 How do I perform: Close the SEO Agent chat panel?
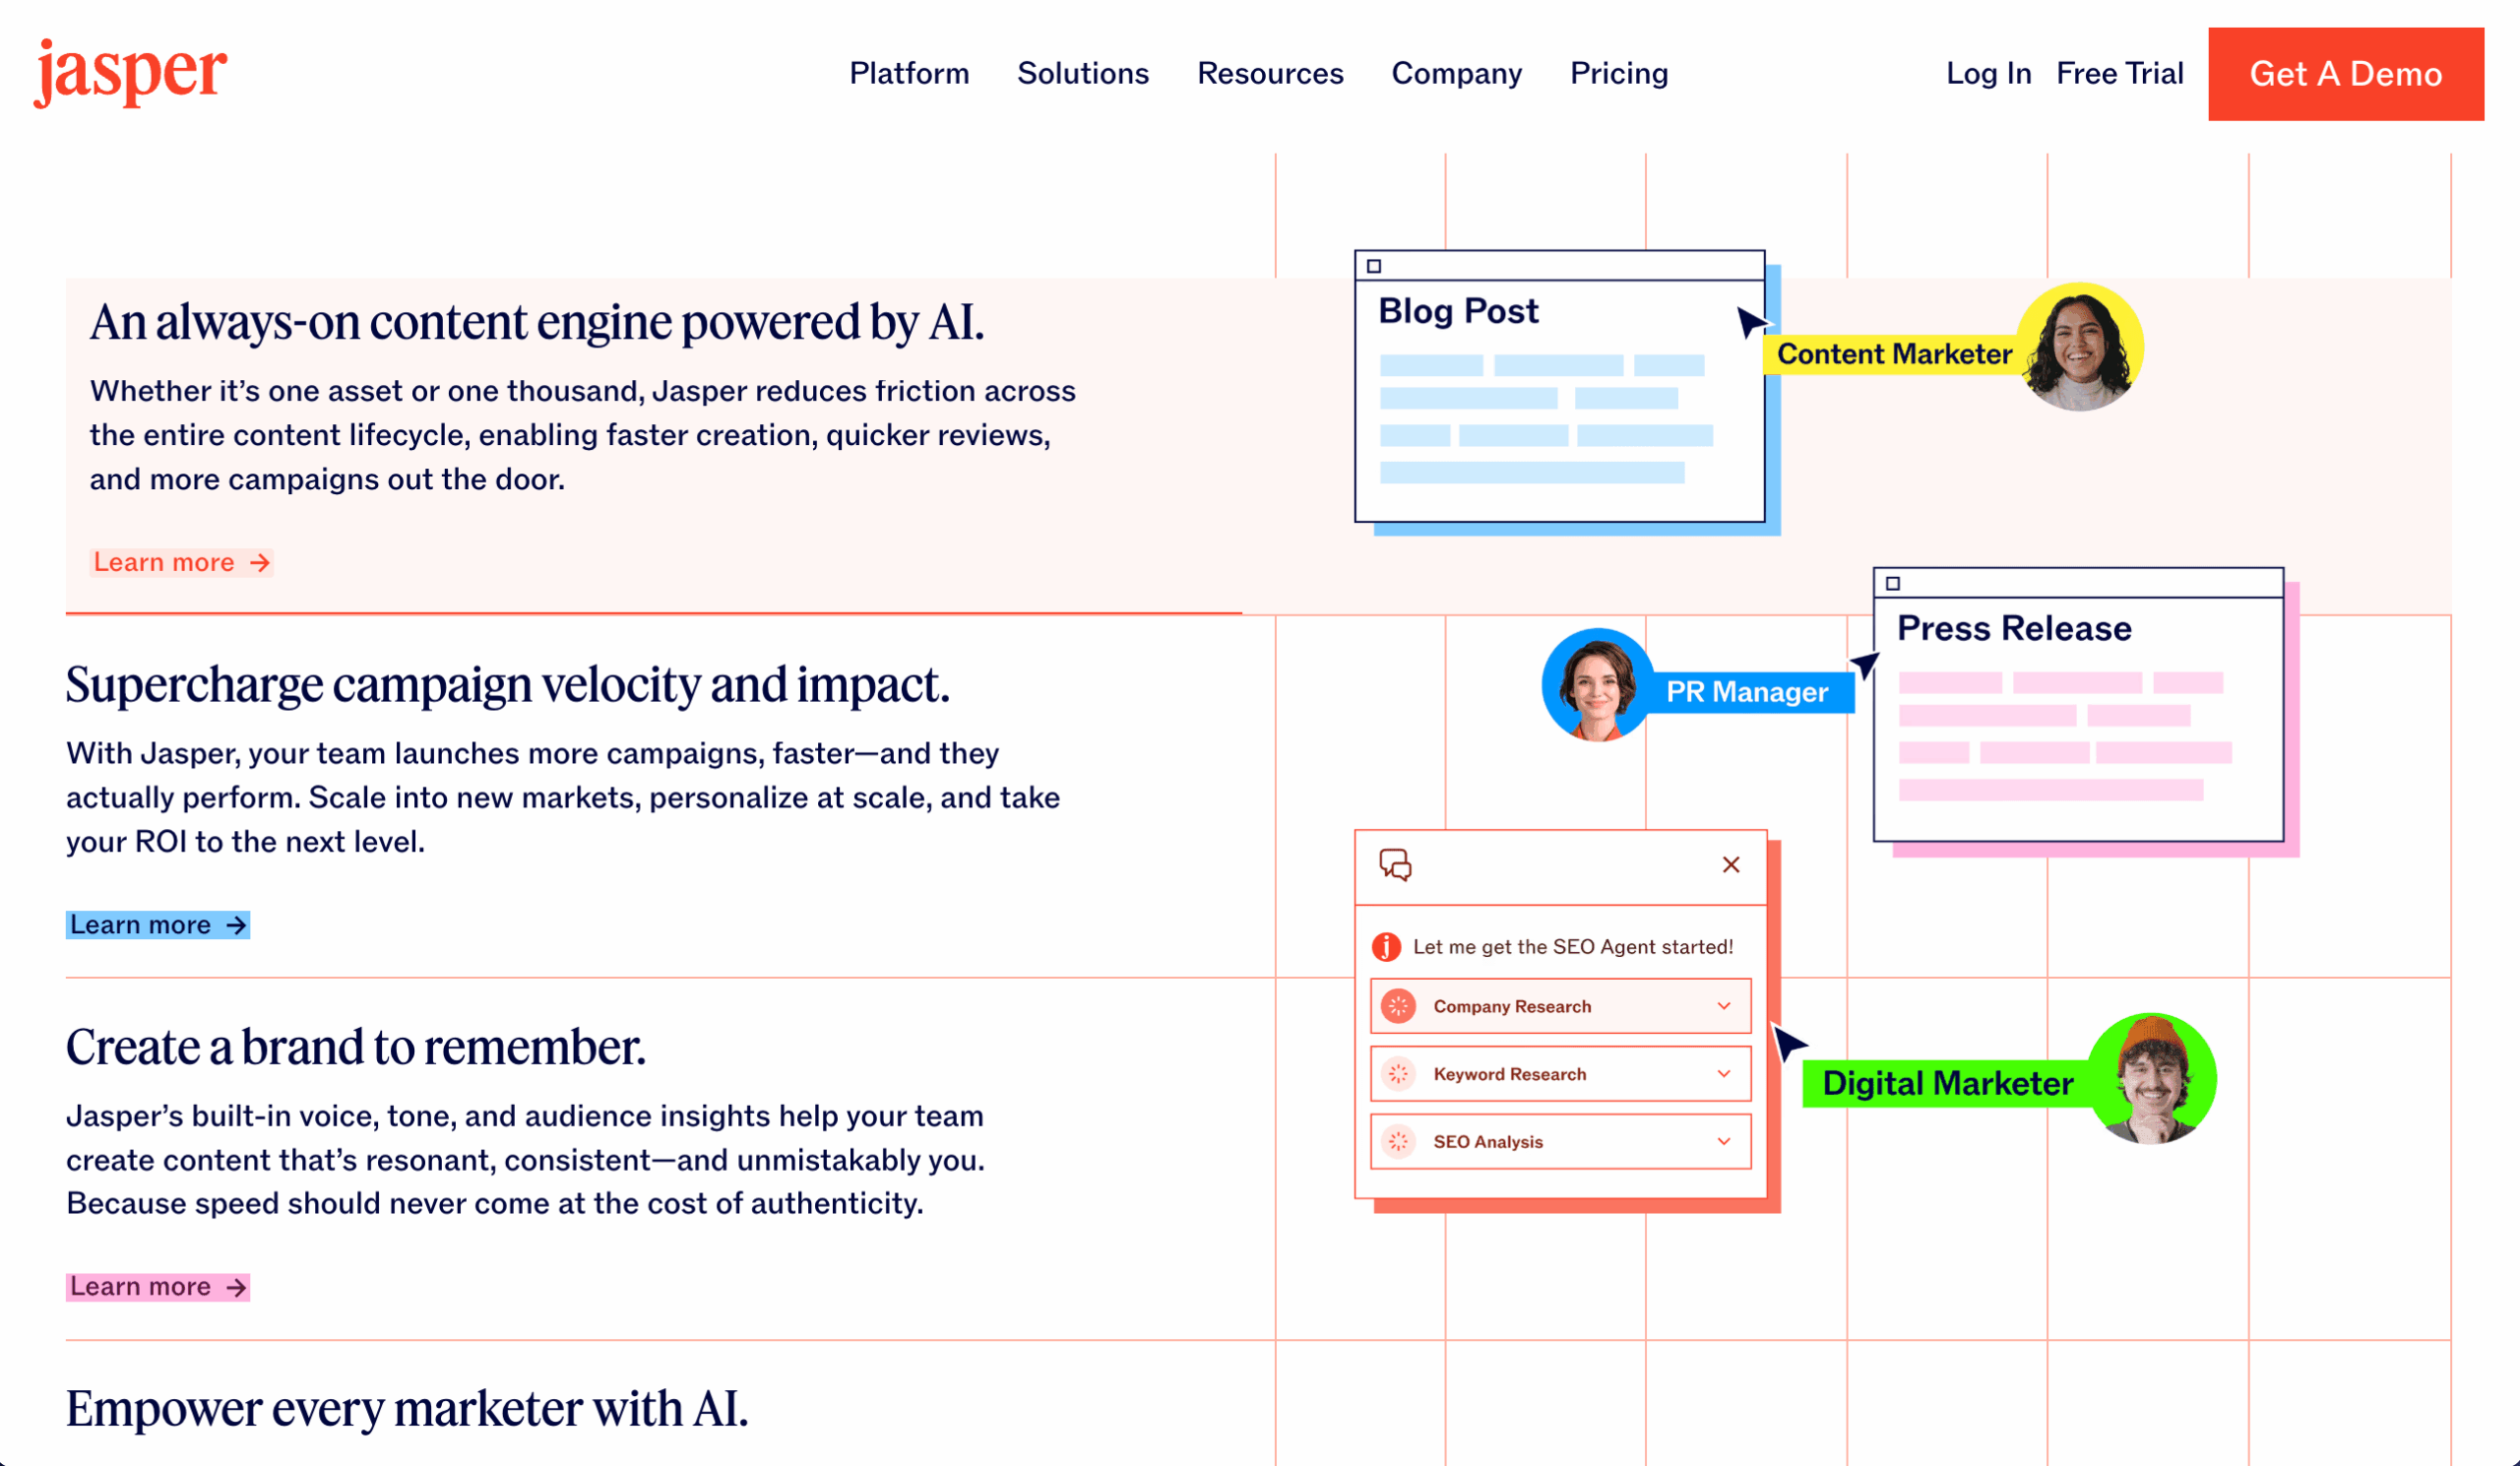(1731, 865)
